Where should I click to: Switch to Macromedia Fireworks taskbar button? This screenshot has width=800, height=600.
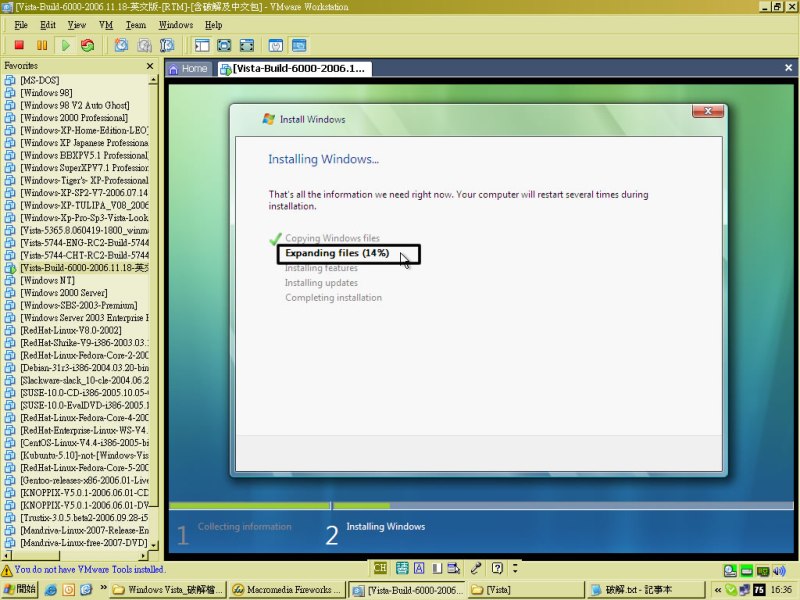pos(287,590)
